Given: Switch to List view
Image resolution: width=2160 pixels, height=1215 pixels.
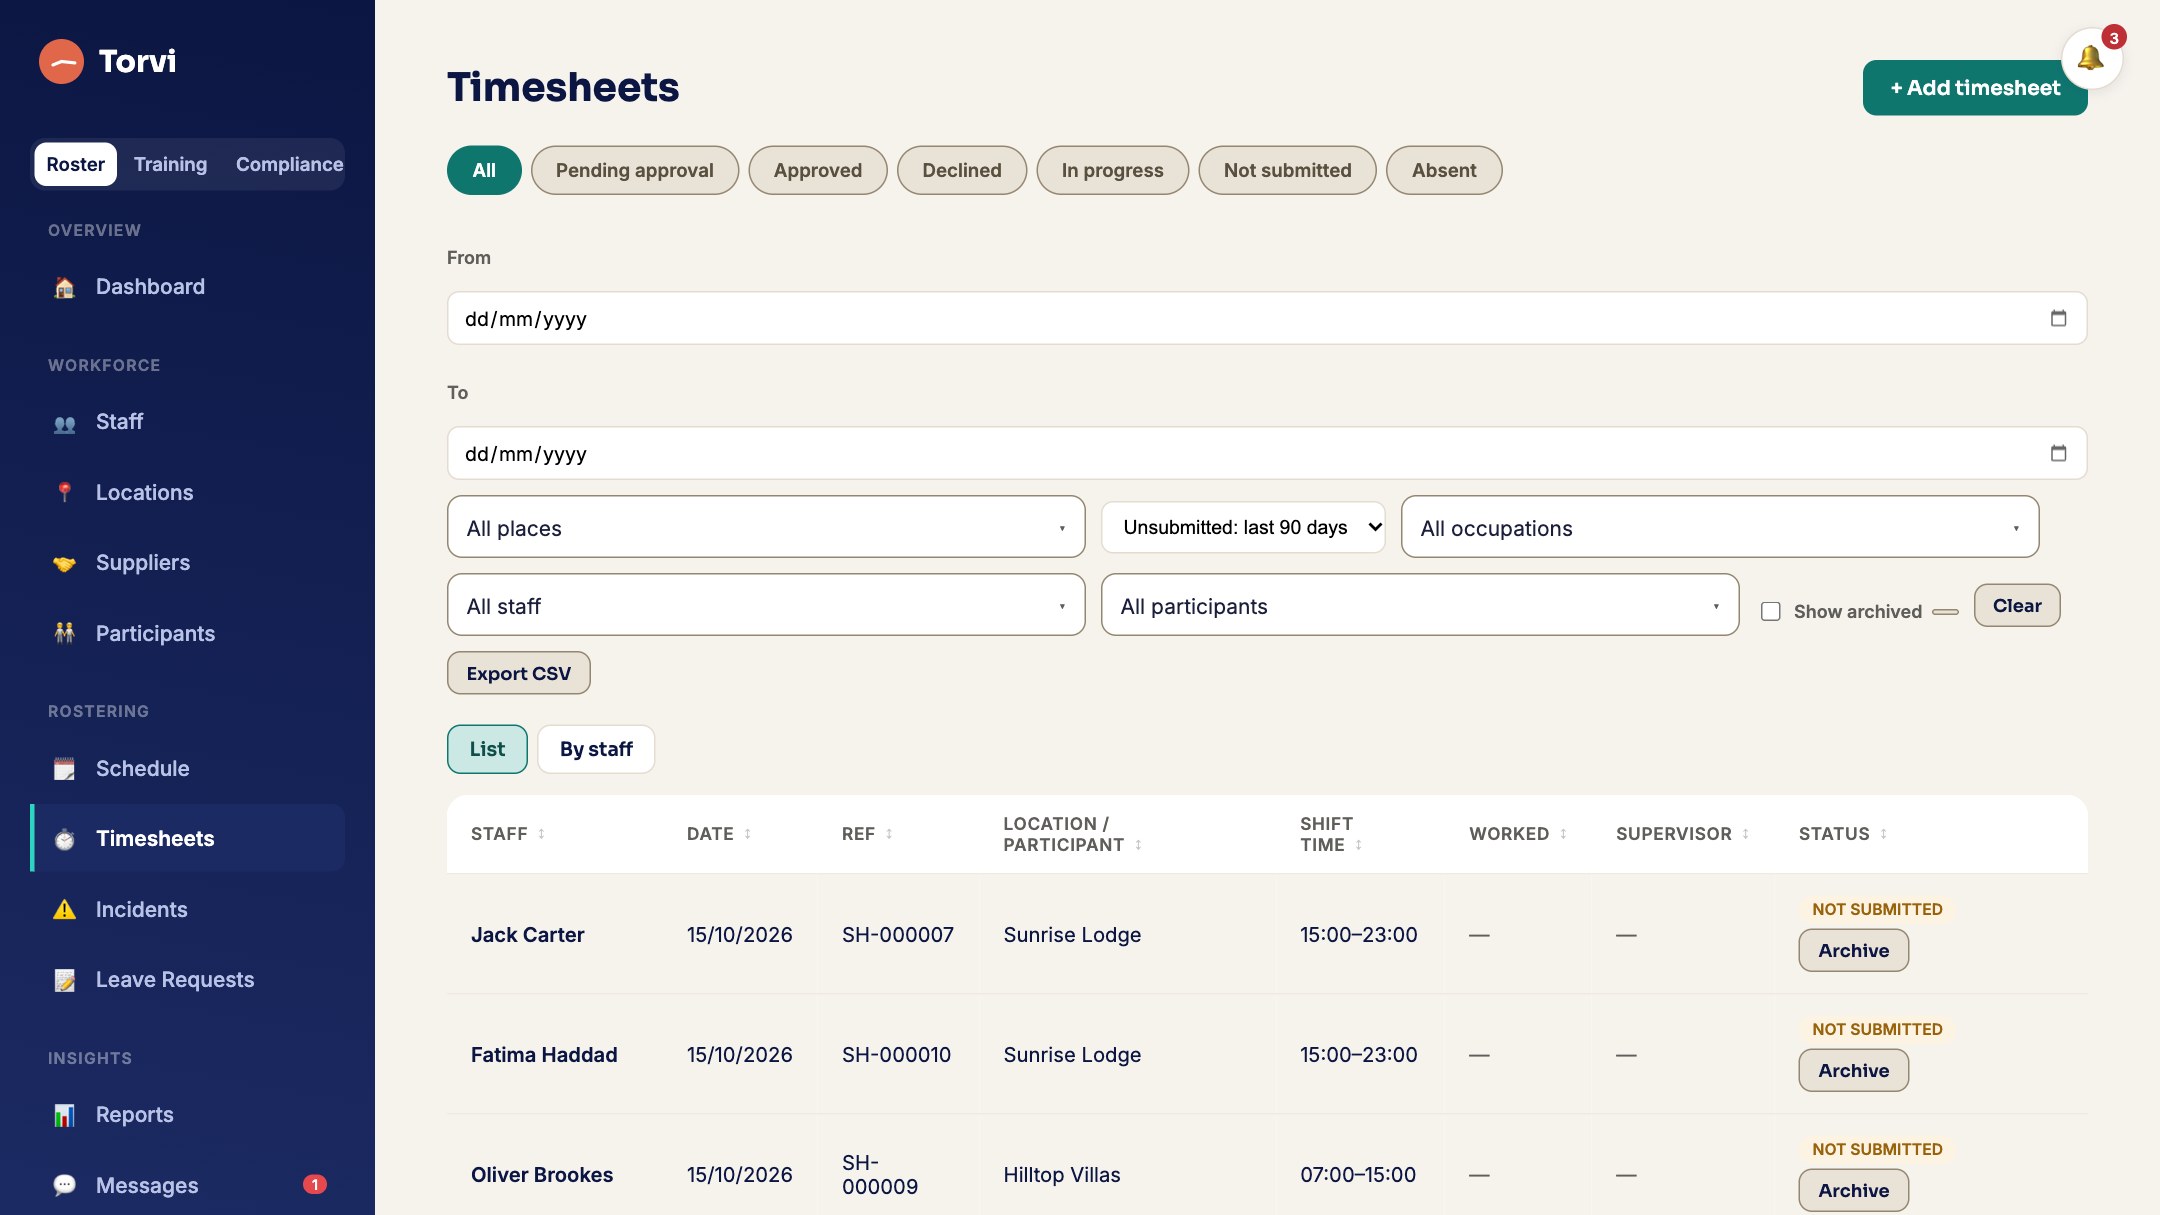Looking at the screenshot, I should click(x=487, y=749).
